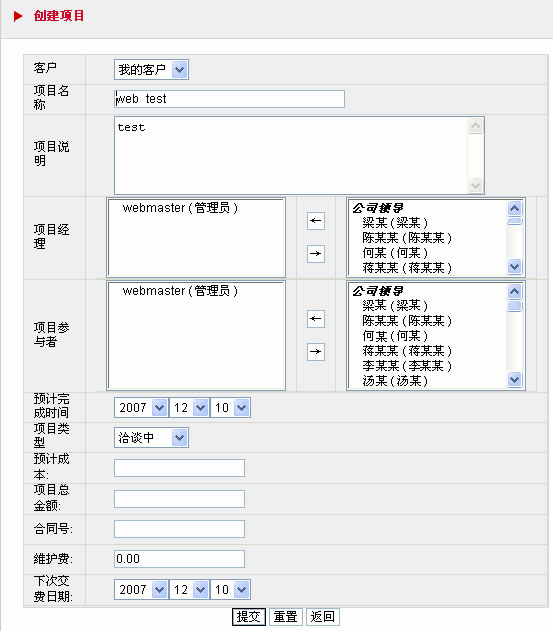Click the 合同号 input field
Viewport: 553px width, 631px height.
(x=180, y=529)
